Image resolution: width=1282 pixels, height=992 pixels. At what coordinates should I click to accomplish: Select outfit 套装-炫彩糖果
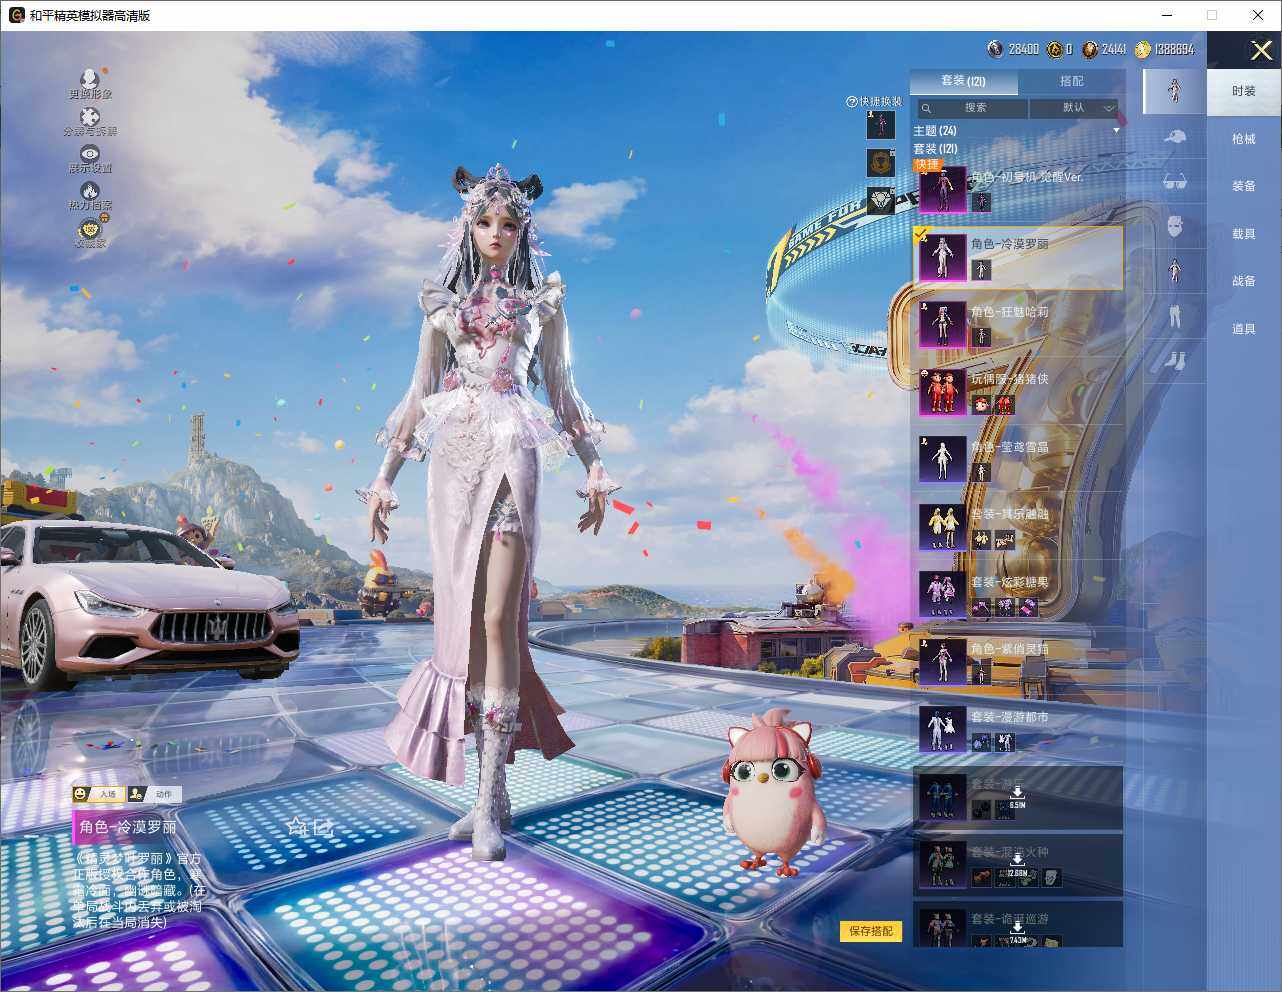(1018, 595)
